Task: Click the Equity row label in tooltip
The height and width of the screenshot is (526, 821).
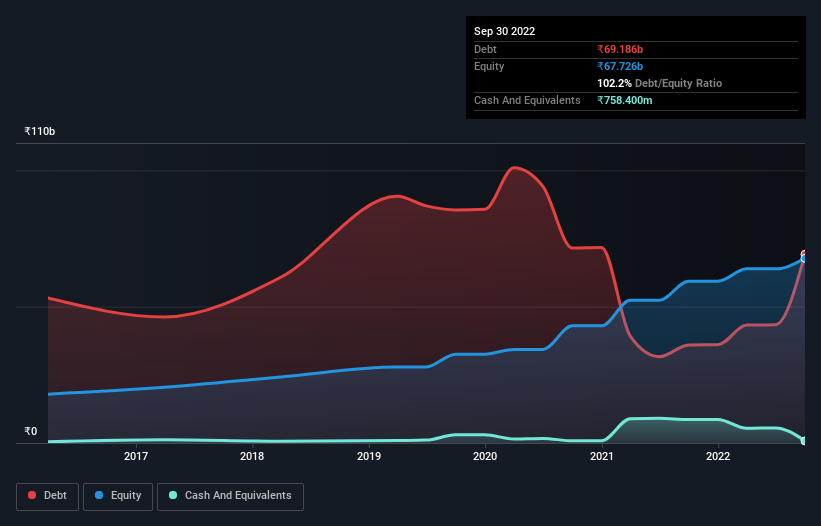Action: (x=489, y=66)
